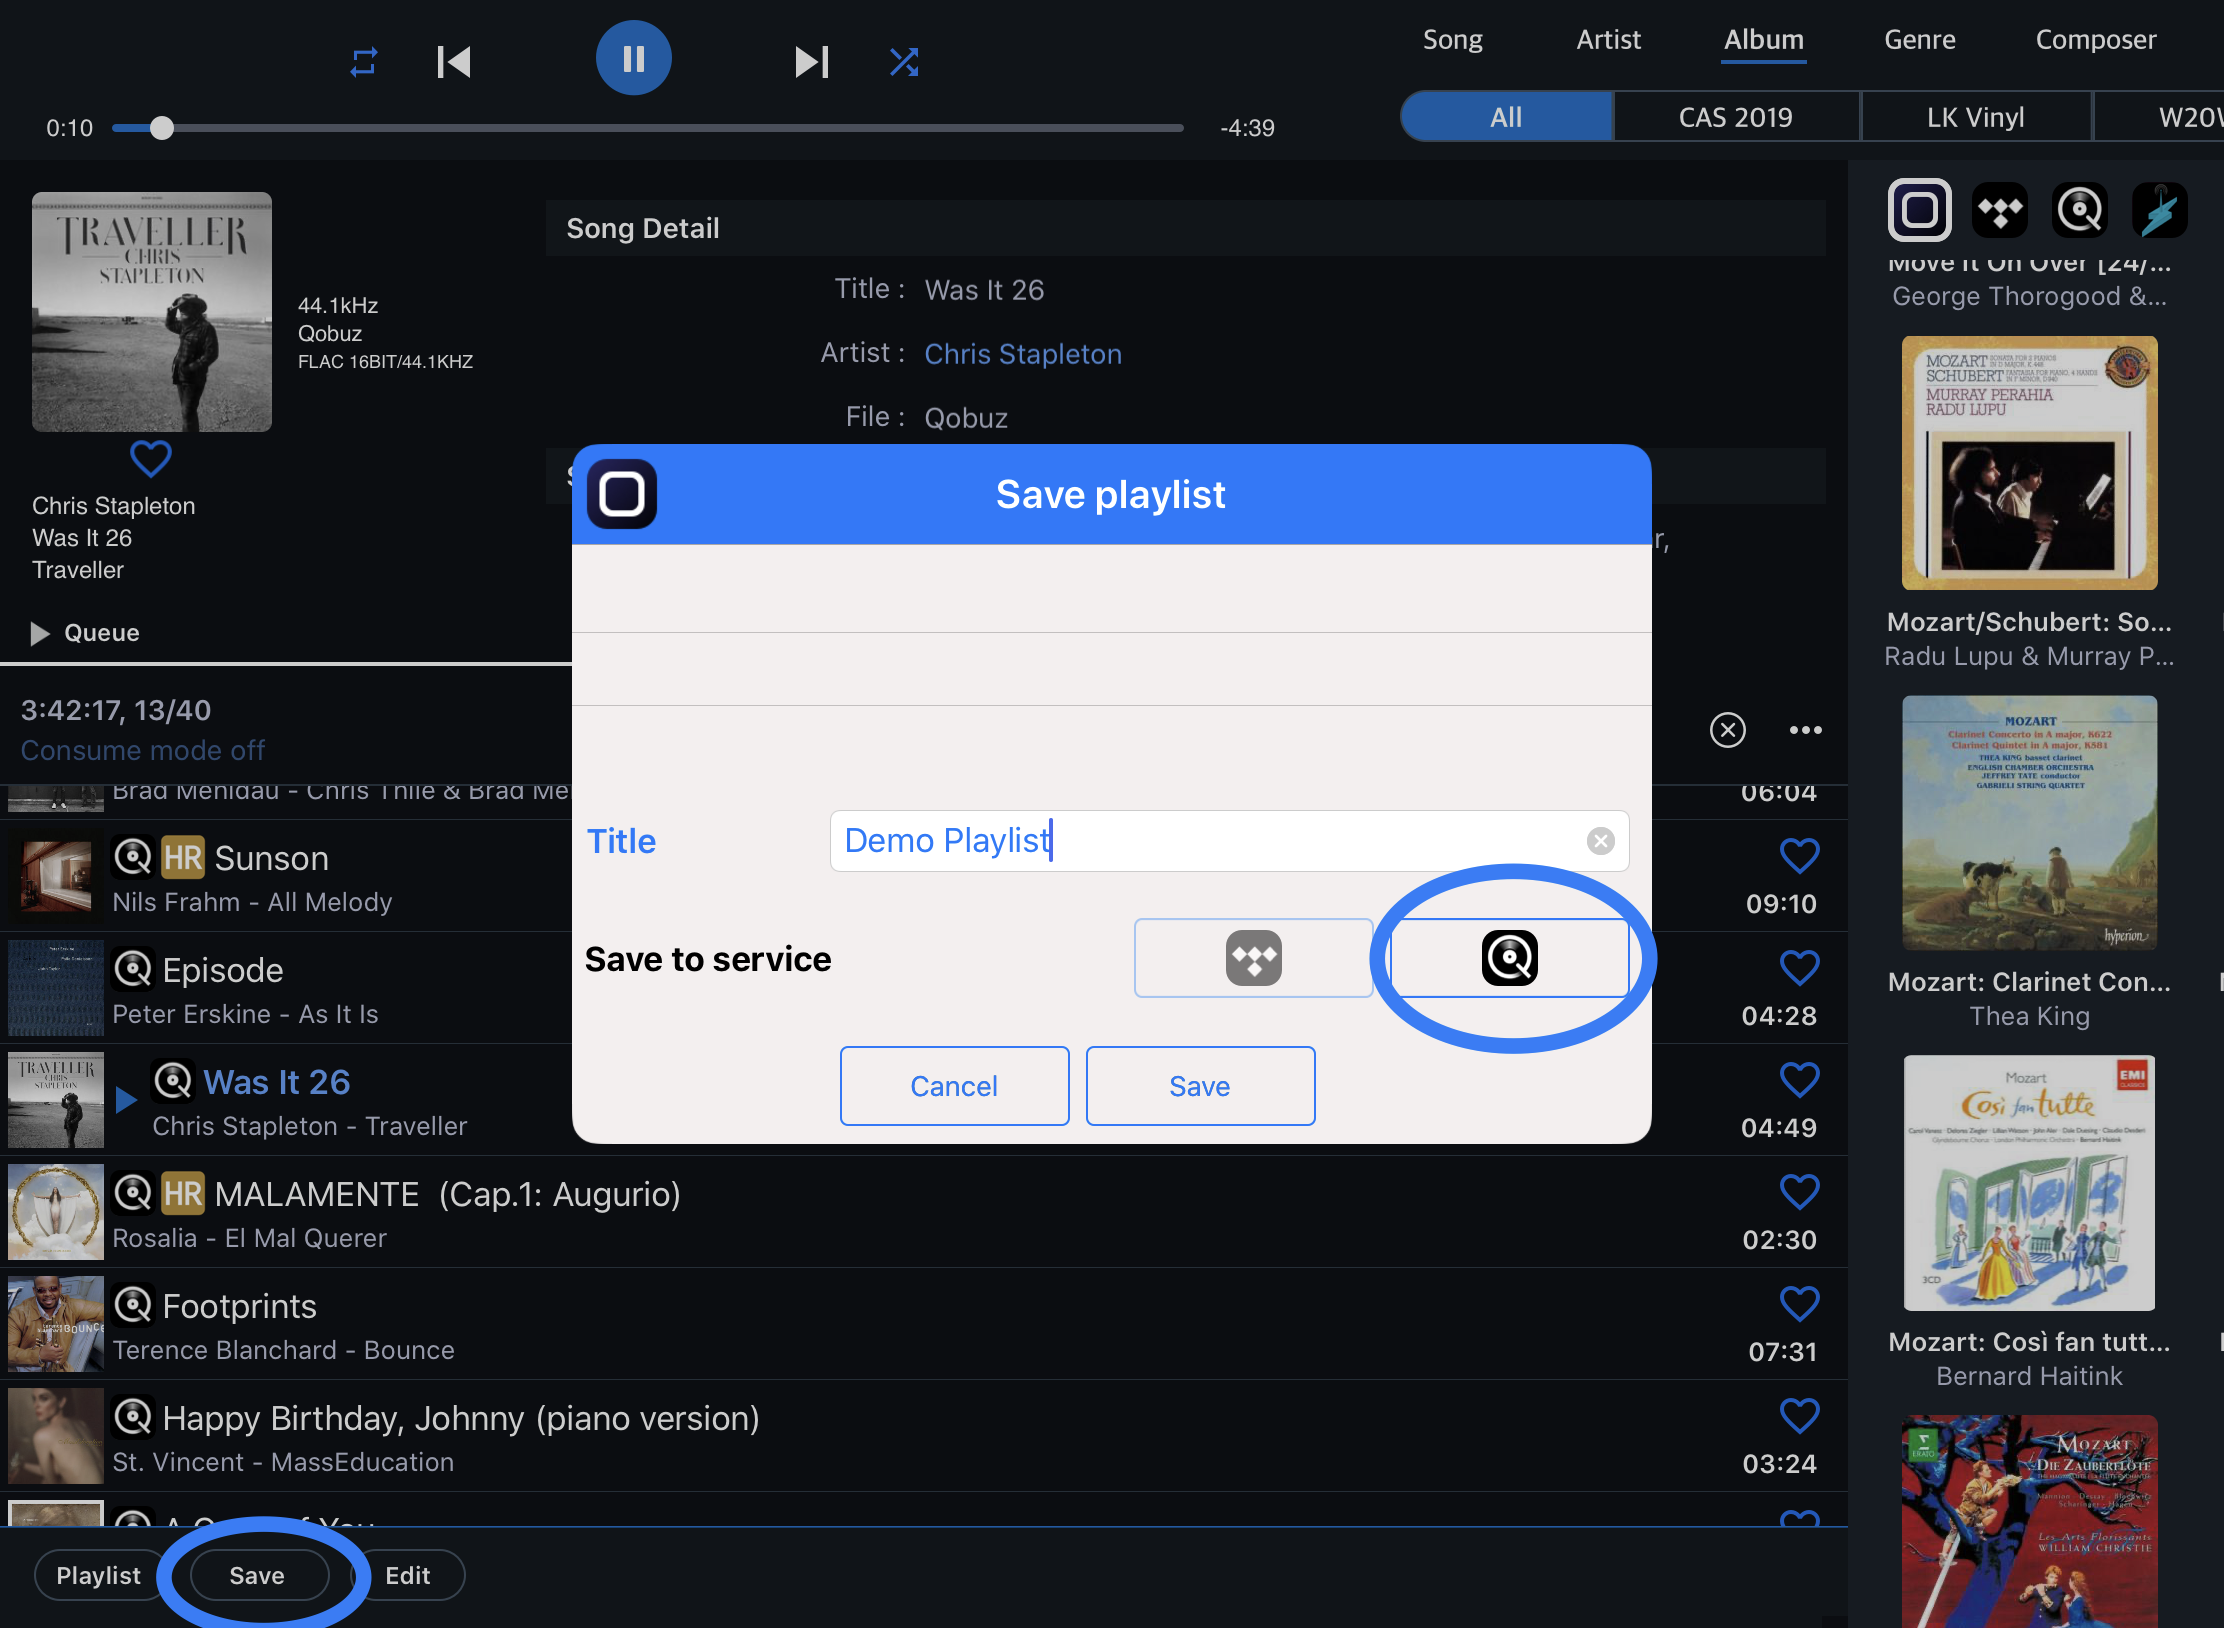Open the Playlist button at bottom
Image resolution: width=2224 pixels, height=1628 pixels.
point(98,1576)
